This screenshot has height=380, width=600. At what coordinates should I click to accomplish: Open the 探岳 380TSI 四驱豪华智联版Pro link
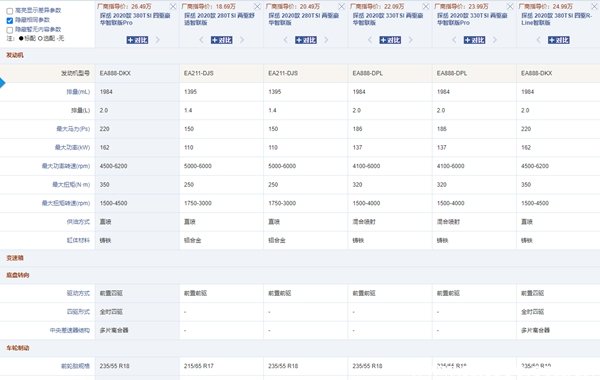pos(135,19)
